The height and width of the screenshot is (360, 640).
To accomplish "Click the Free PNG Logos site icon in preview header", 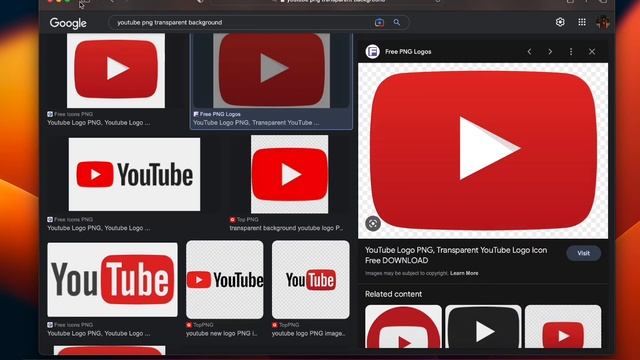I will 372,51.
